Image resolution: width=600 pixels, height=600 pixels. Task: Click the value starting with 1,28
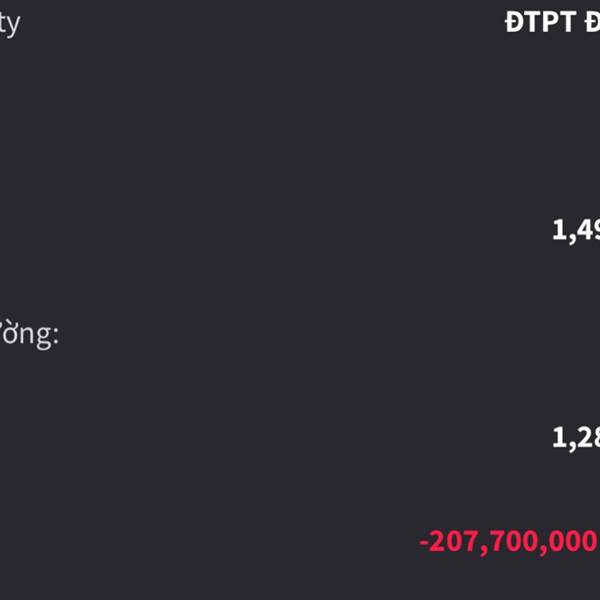click(x=576, y=437)
